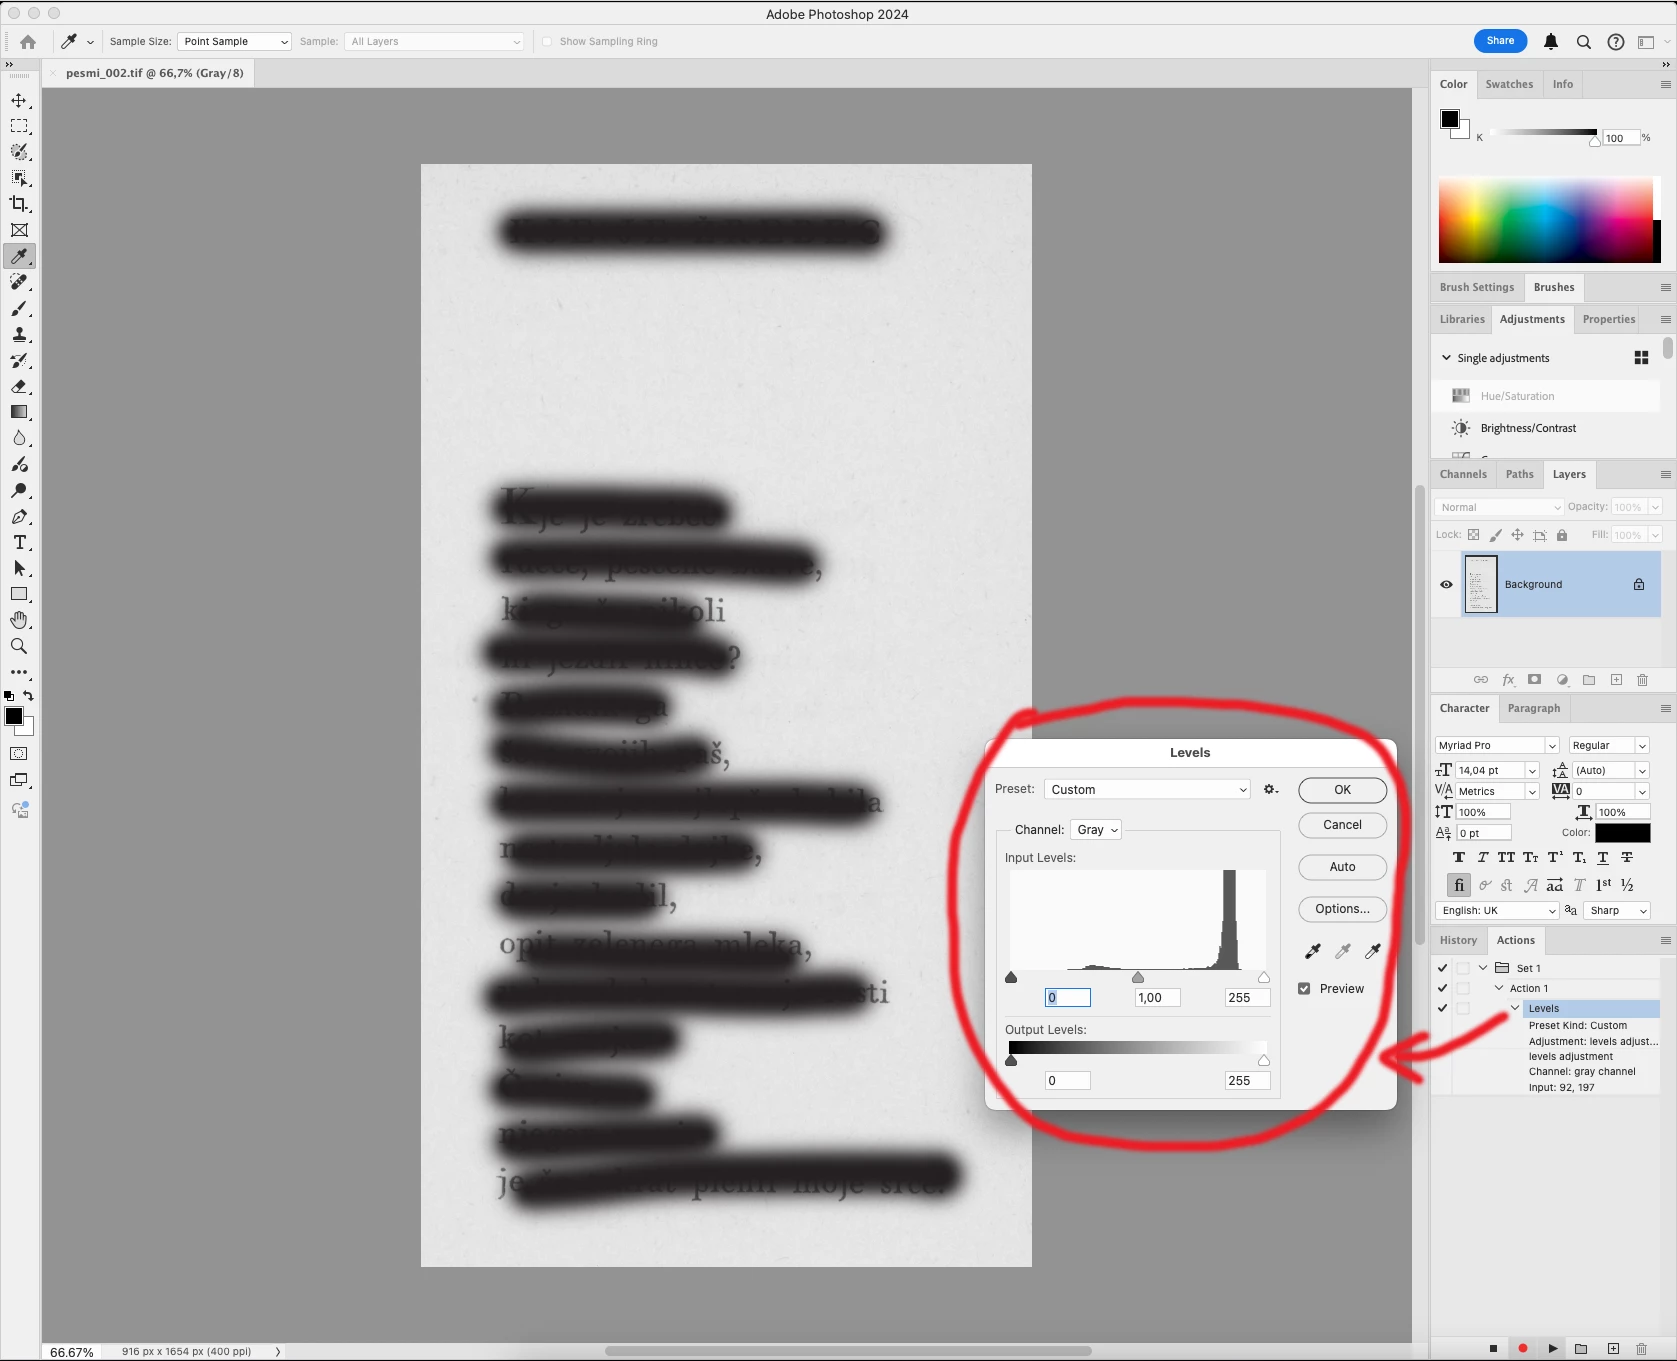Select the Clone Stamp tool

click(19, 334)
